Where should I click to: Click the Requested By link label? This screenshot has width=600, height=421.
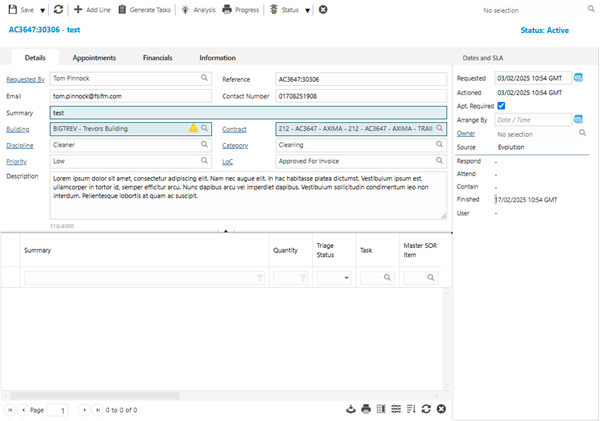pyautogui.click(x=25, y=78)
